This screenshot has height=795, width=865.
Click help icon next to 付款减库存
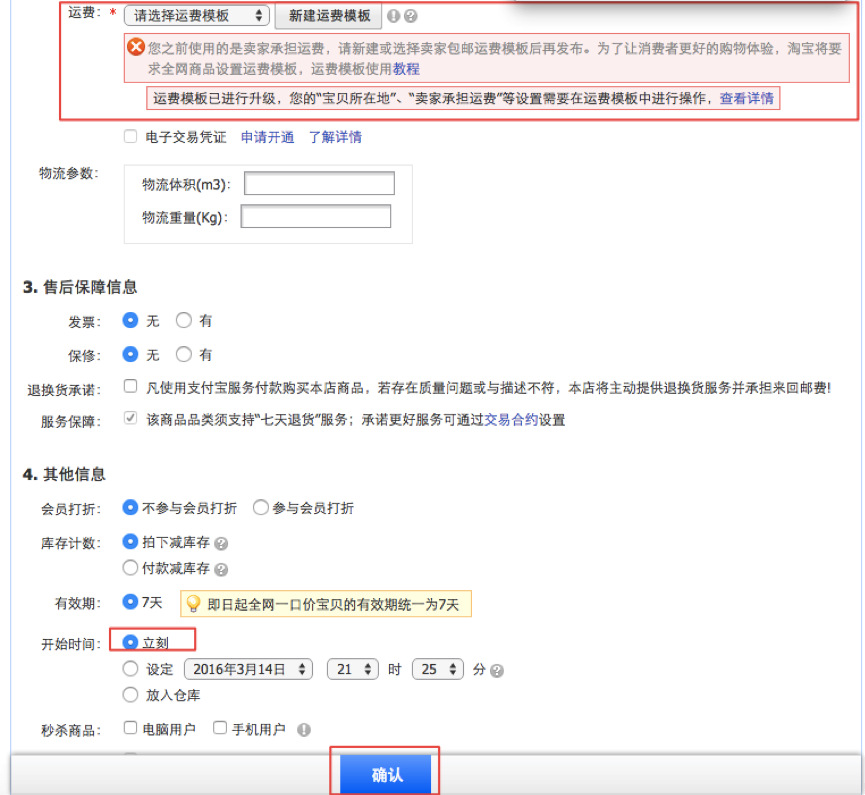pyautogui.click(x=221, y=570)
